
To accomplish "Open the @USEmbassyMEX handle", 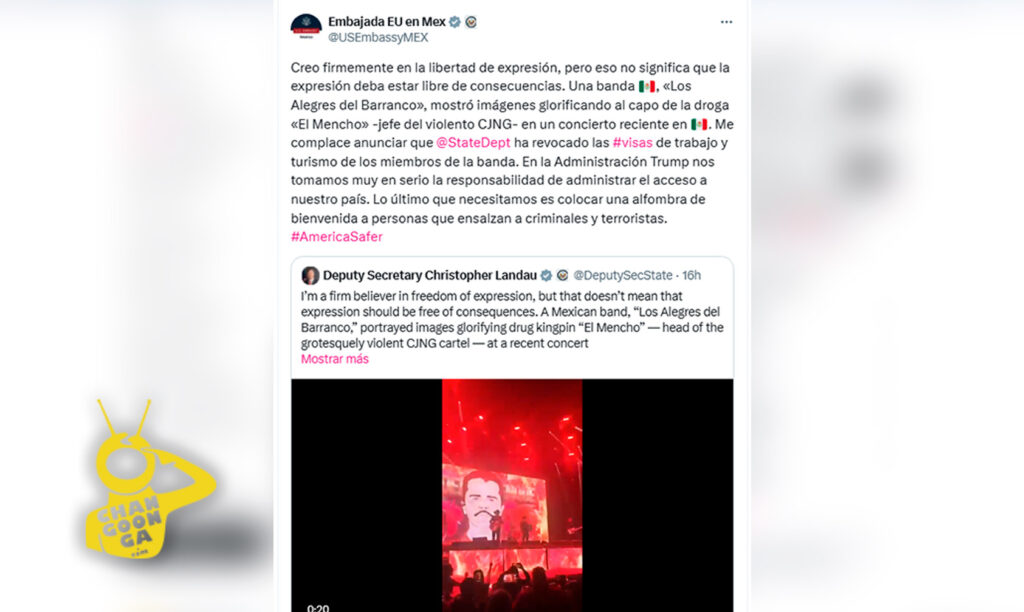I will [x=378, y=38].
